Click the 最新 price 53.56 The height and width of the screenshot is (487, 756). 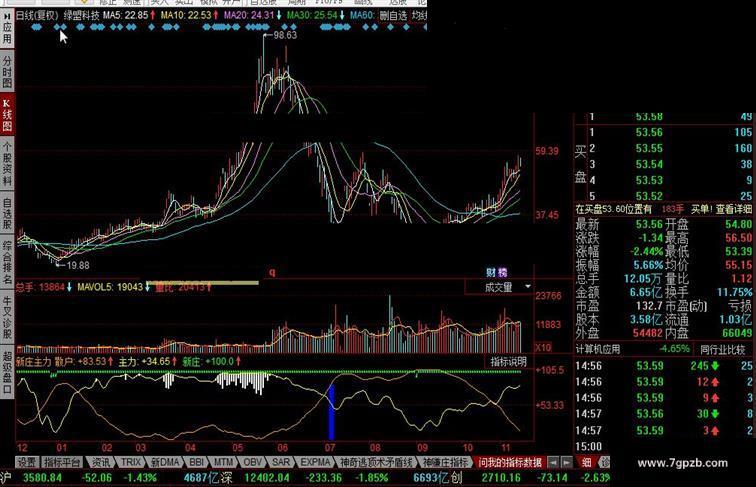649,224
